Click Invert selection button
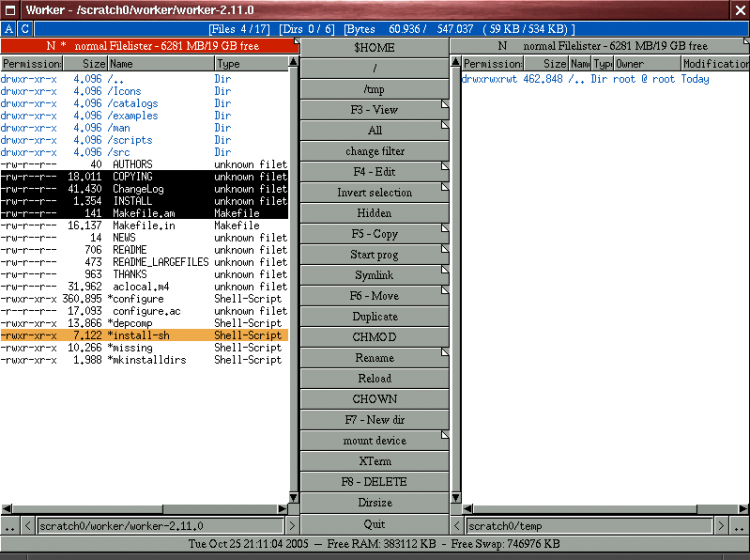Screen dimensions: 750x560 (x=374, y=192)
